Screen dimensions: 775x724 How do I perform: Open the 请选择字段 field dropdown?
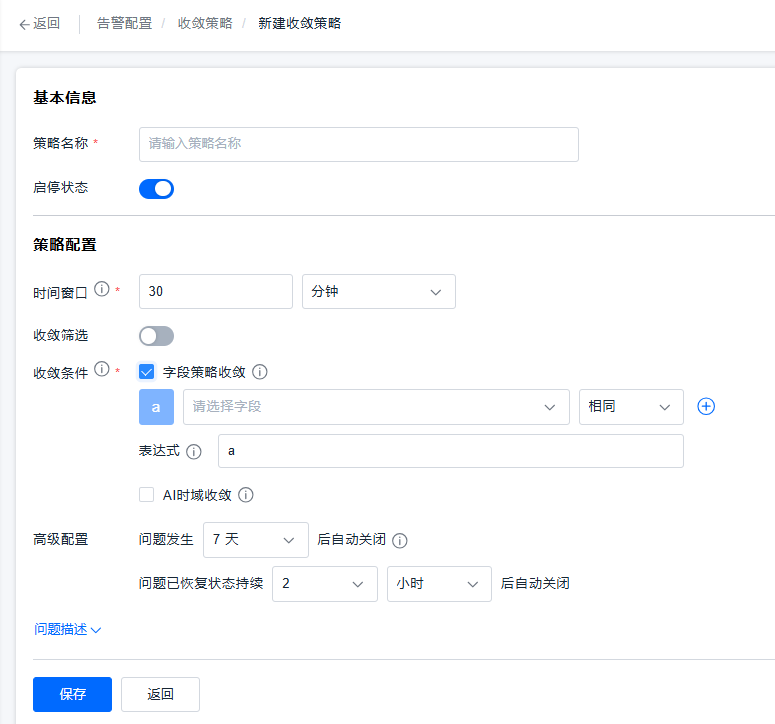pos(376,407)
